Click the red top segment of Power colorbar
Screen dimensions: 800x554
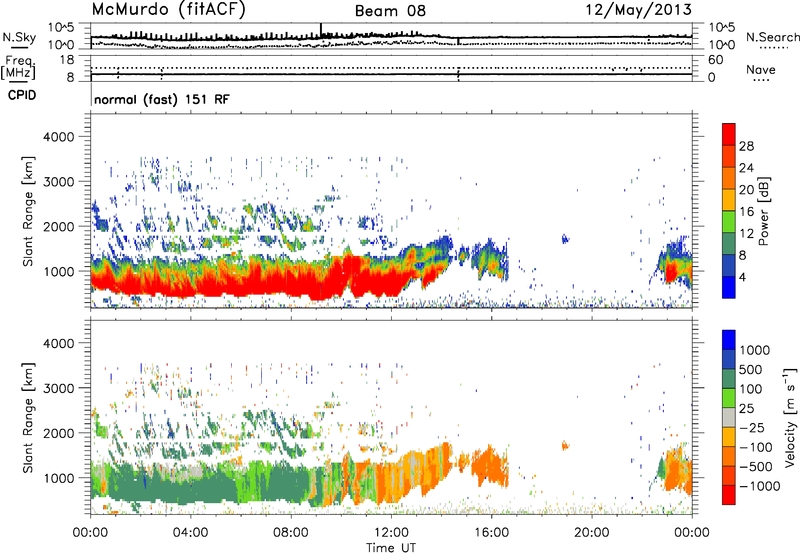(729, 134)
